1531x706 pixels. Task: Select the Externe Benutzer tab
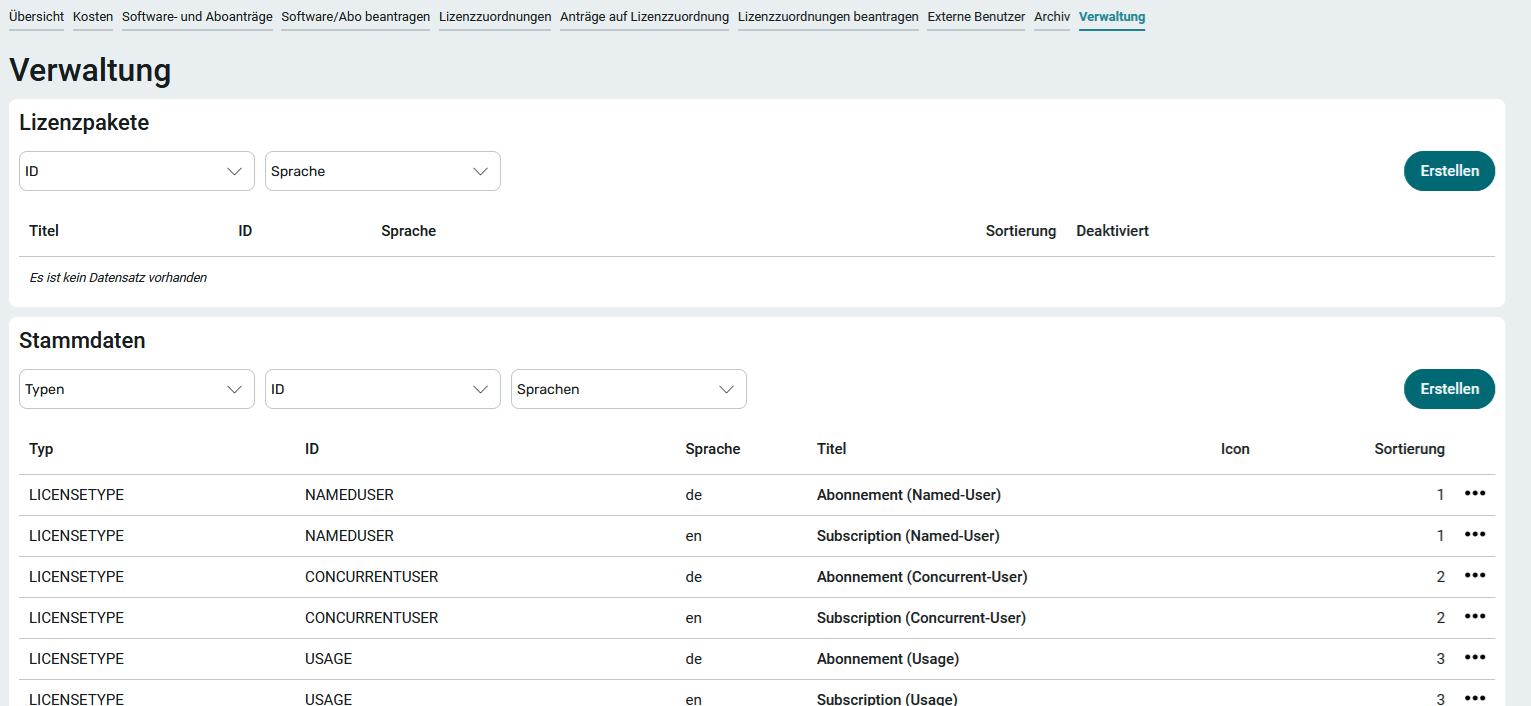click(976, 17)
